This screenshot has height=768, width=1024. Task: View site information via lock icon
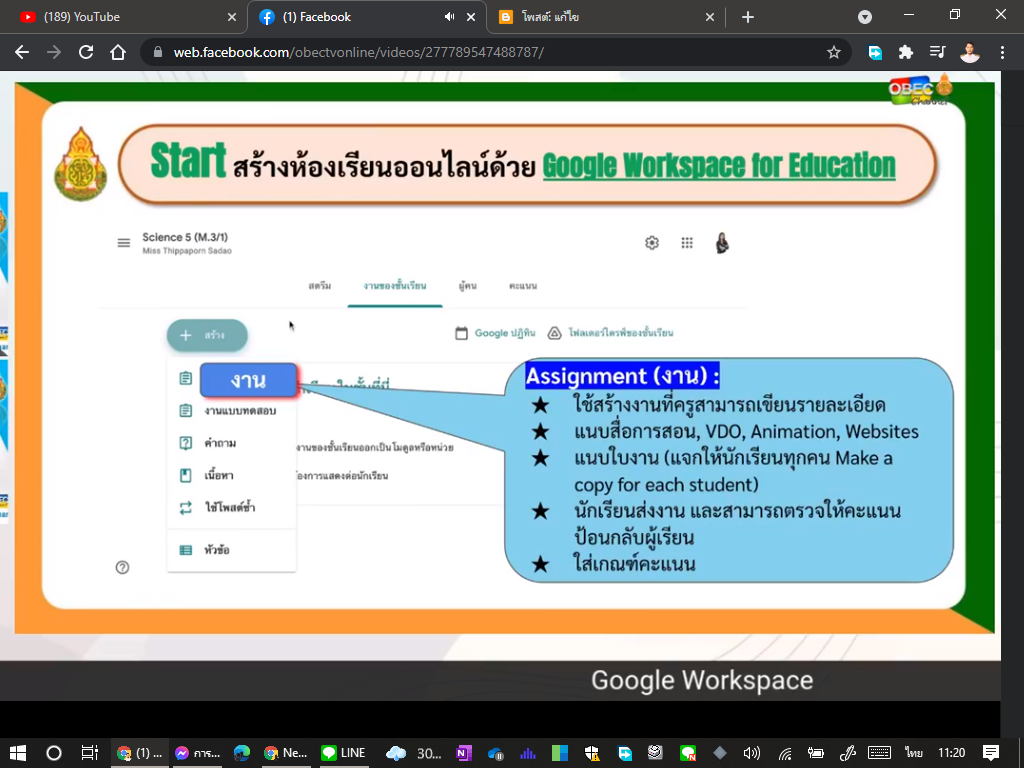157,52
